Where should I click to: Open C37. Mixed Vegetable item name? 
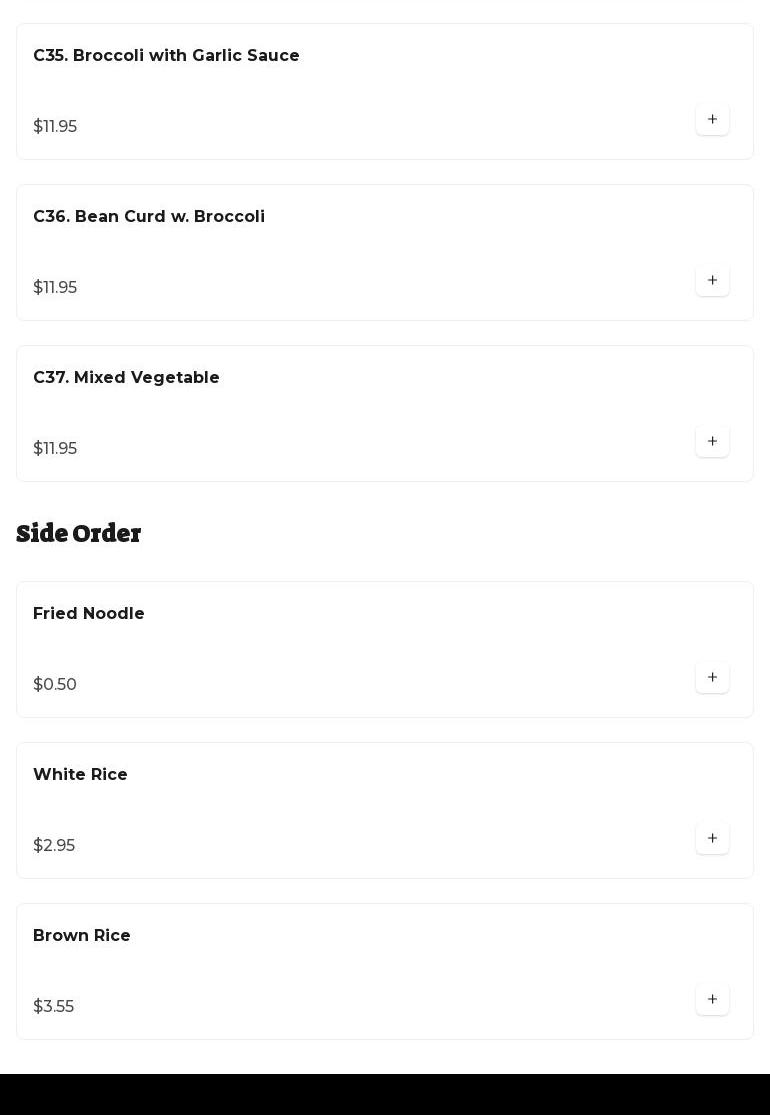pyautogui.click(x=126, y=378)
